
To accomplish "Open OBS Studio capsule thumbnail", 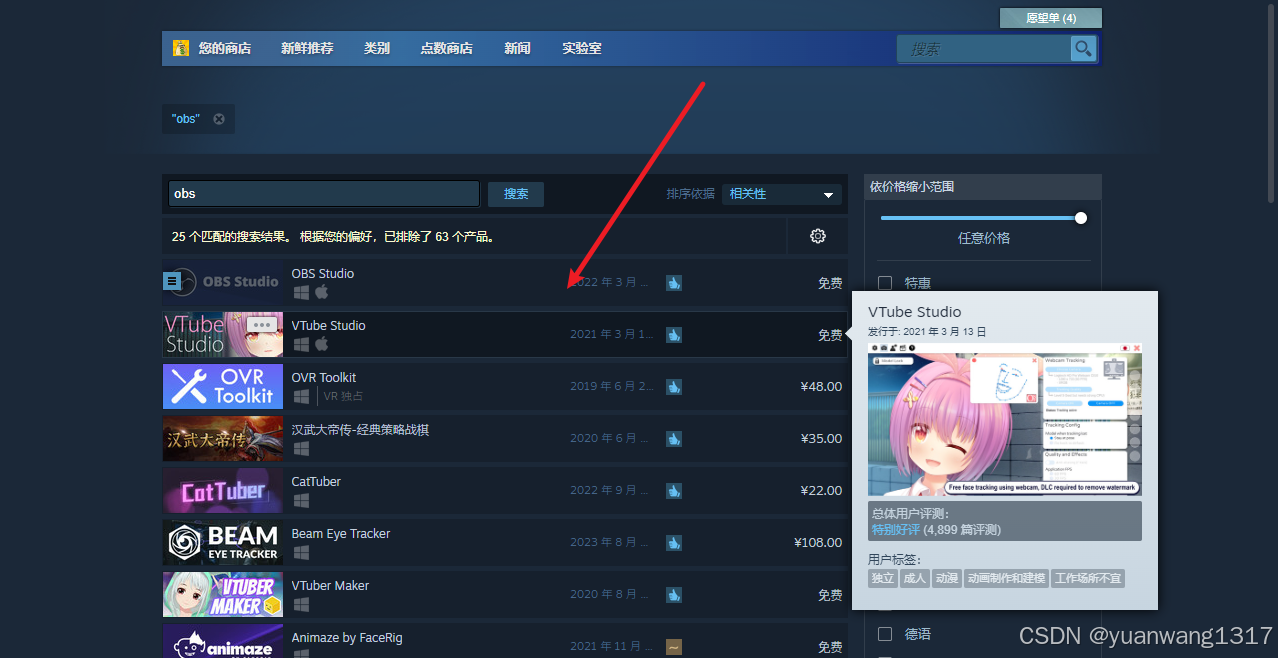I will point(223,282).
